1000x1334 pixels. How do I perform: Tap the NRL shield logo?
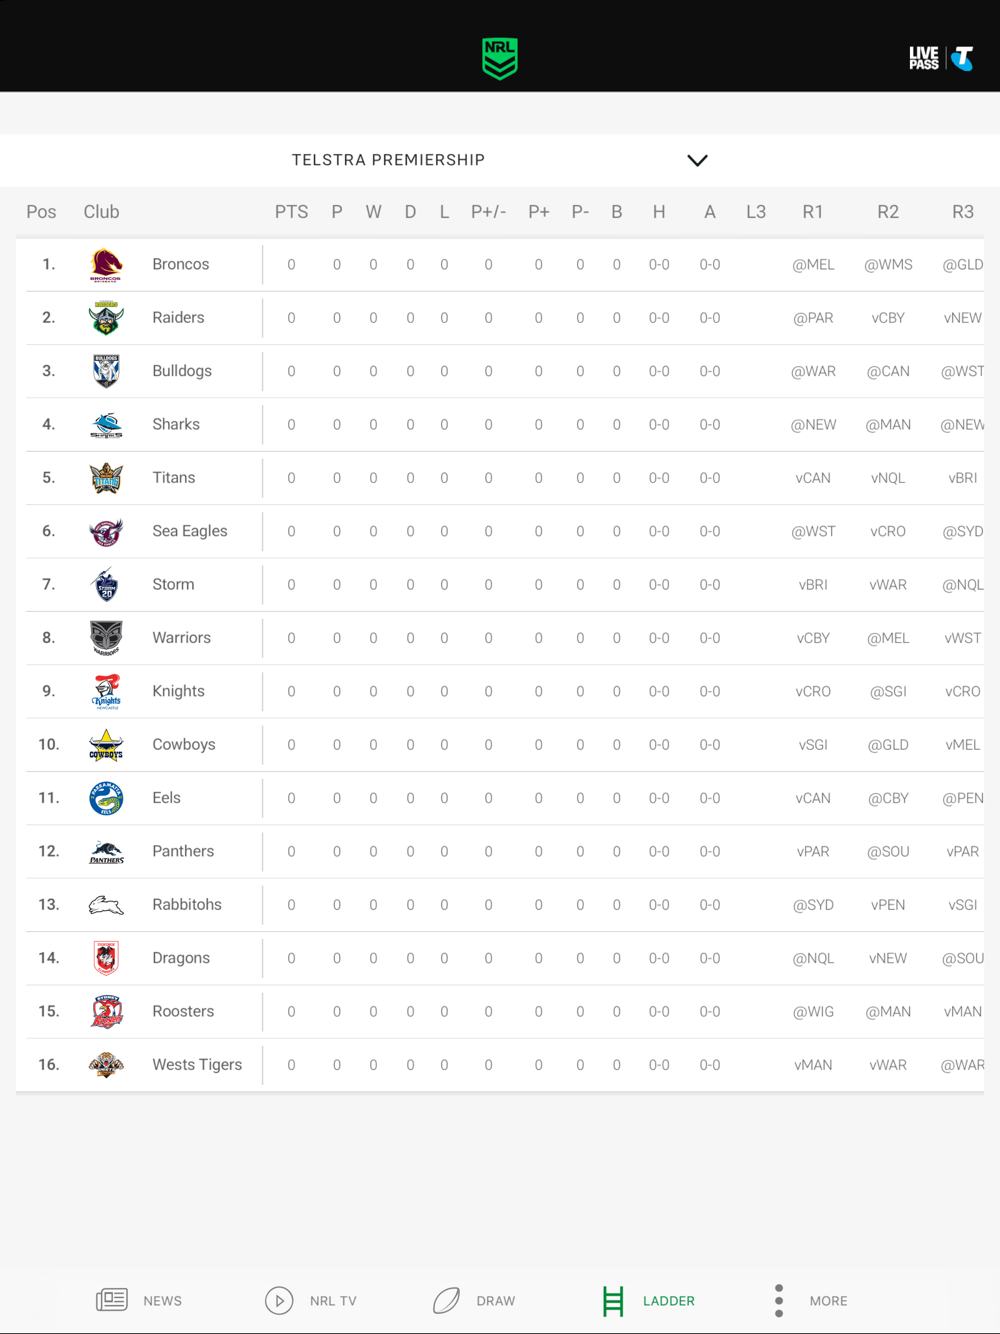[x=499, y=58]
